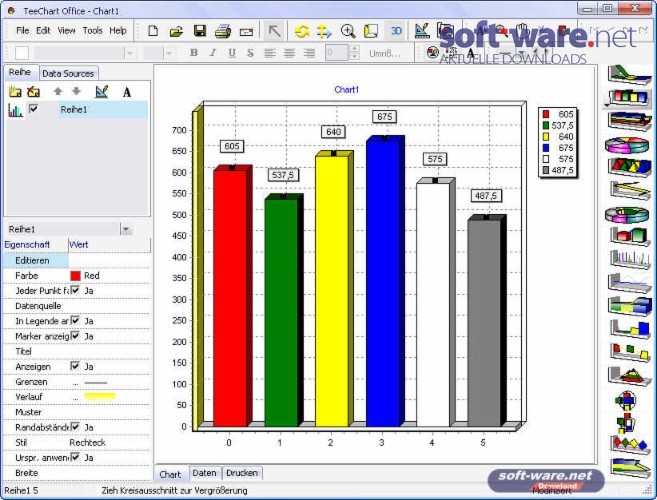Open the File menu

(23, 31)
